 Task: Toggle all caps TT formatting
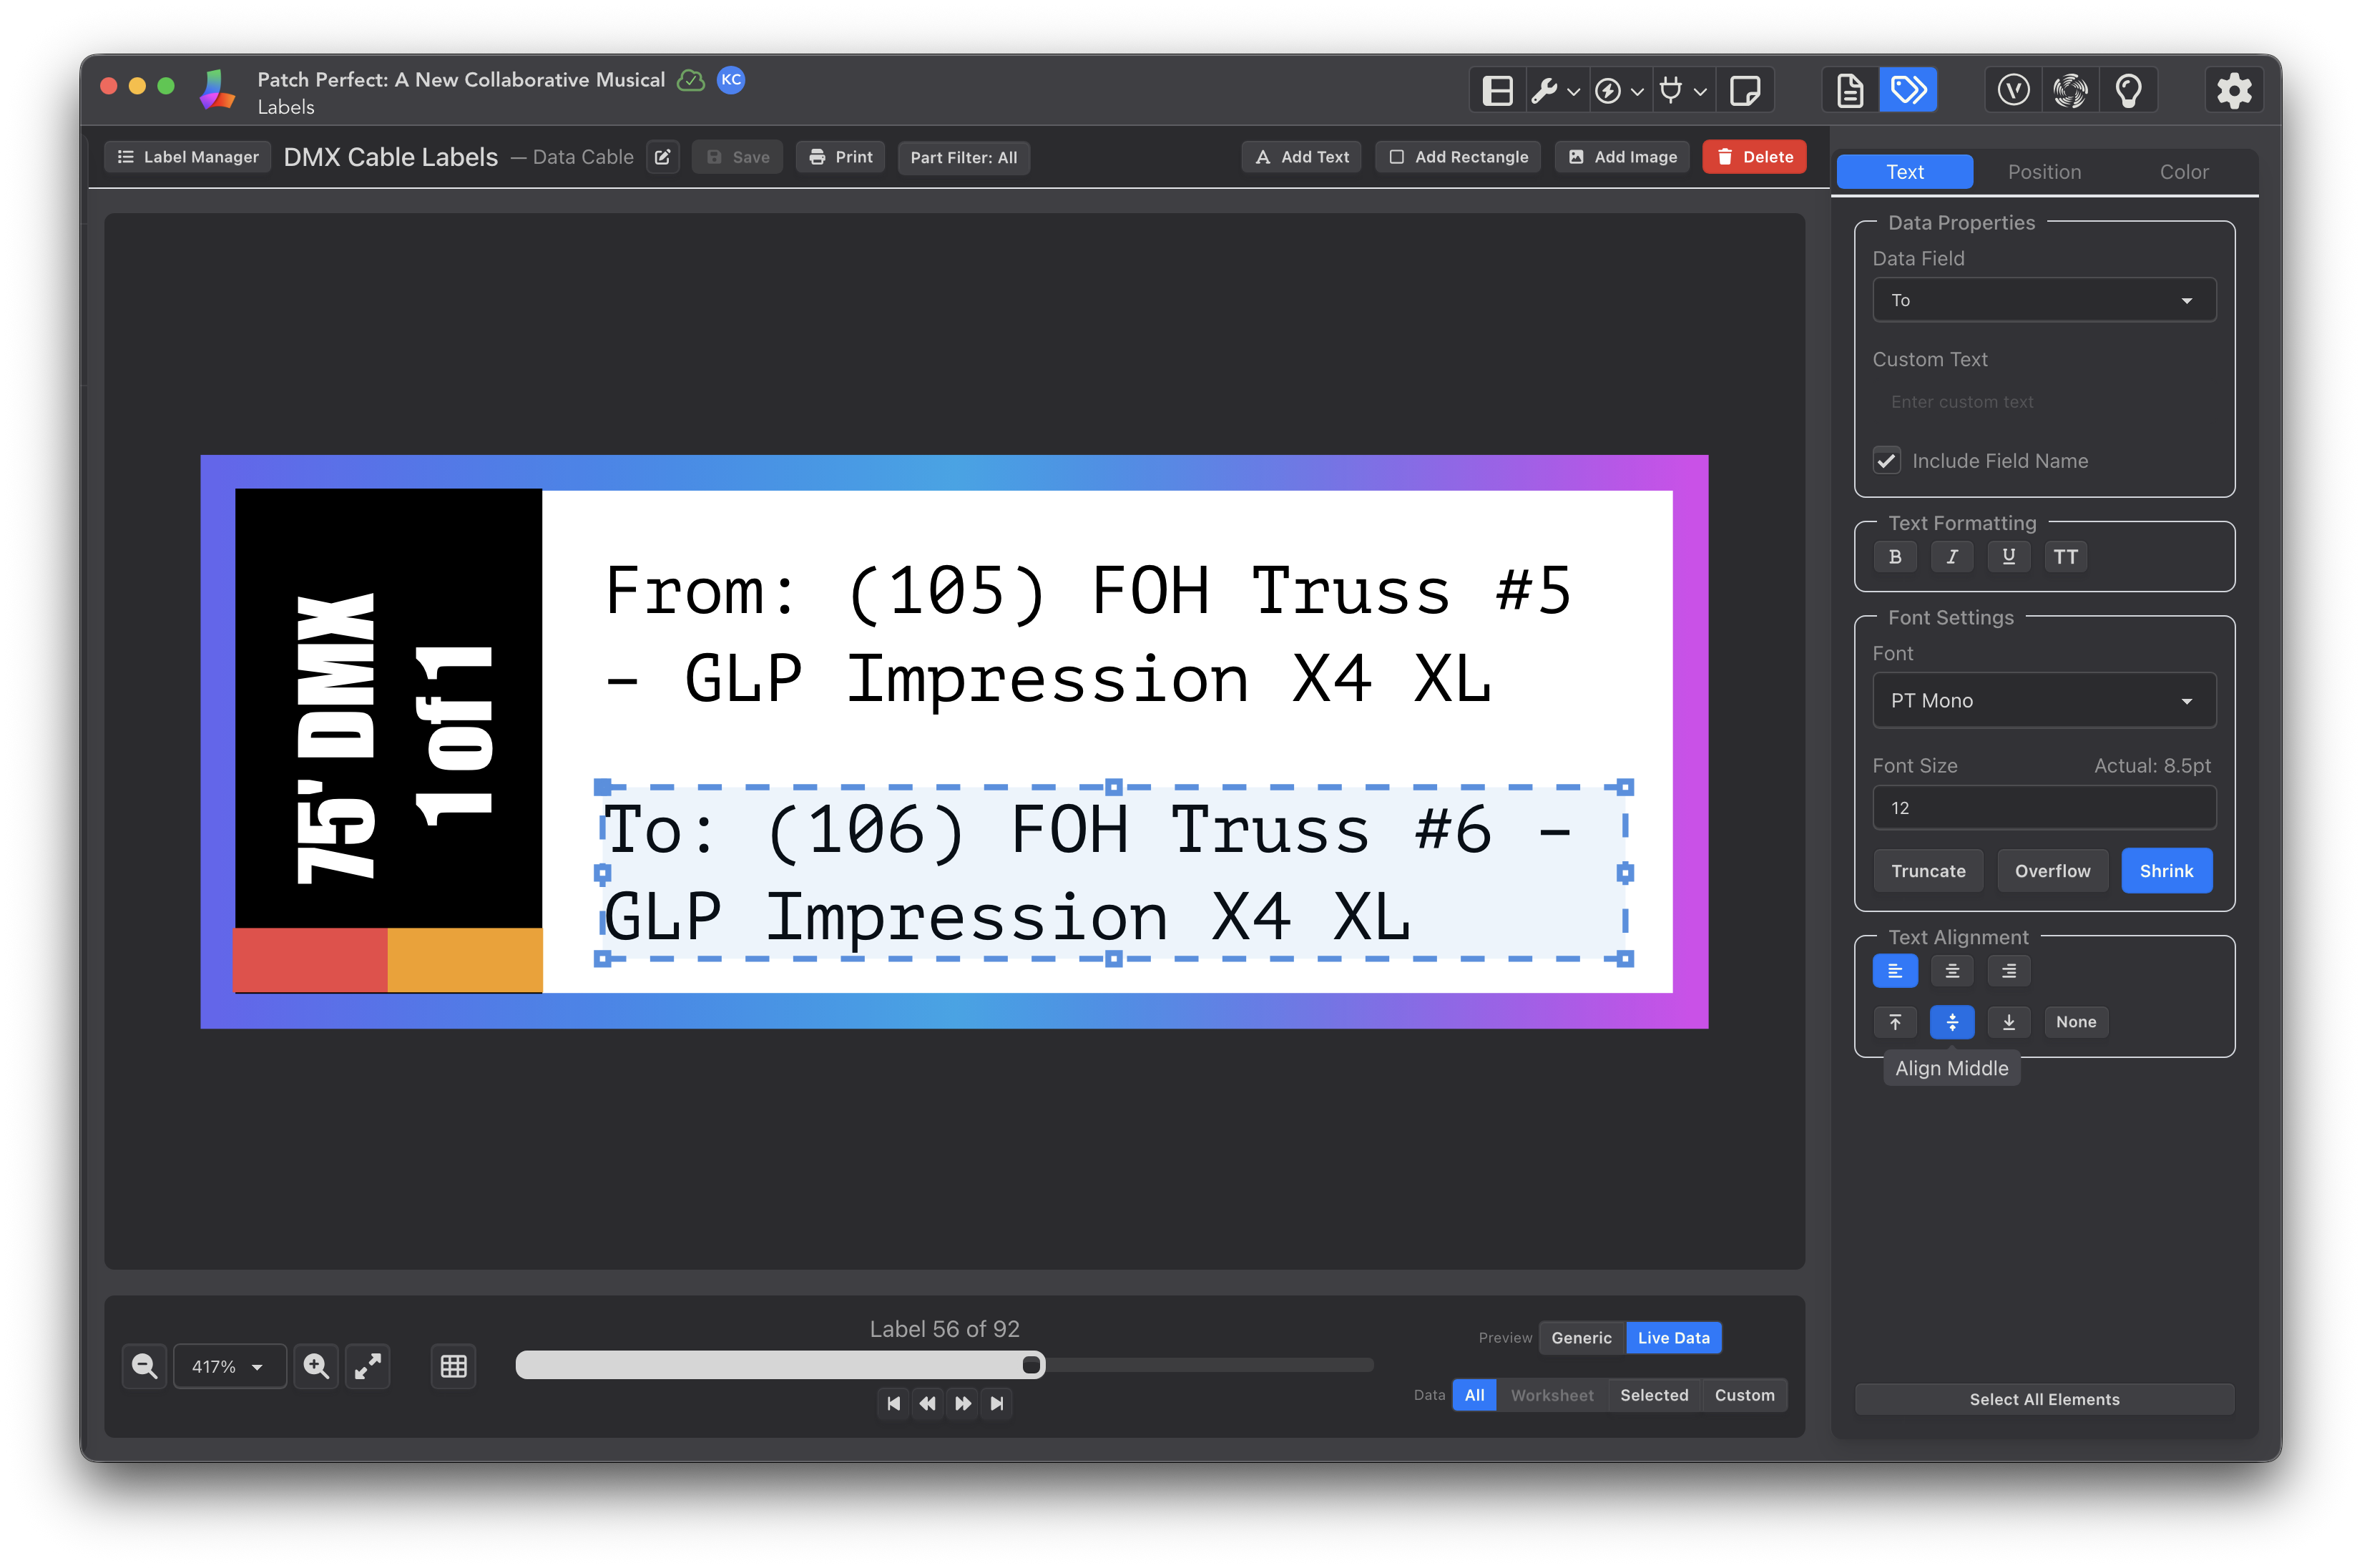(x=2065, y=557)
